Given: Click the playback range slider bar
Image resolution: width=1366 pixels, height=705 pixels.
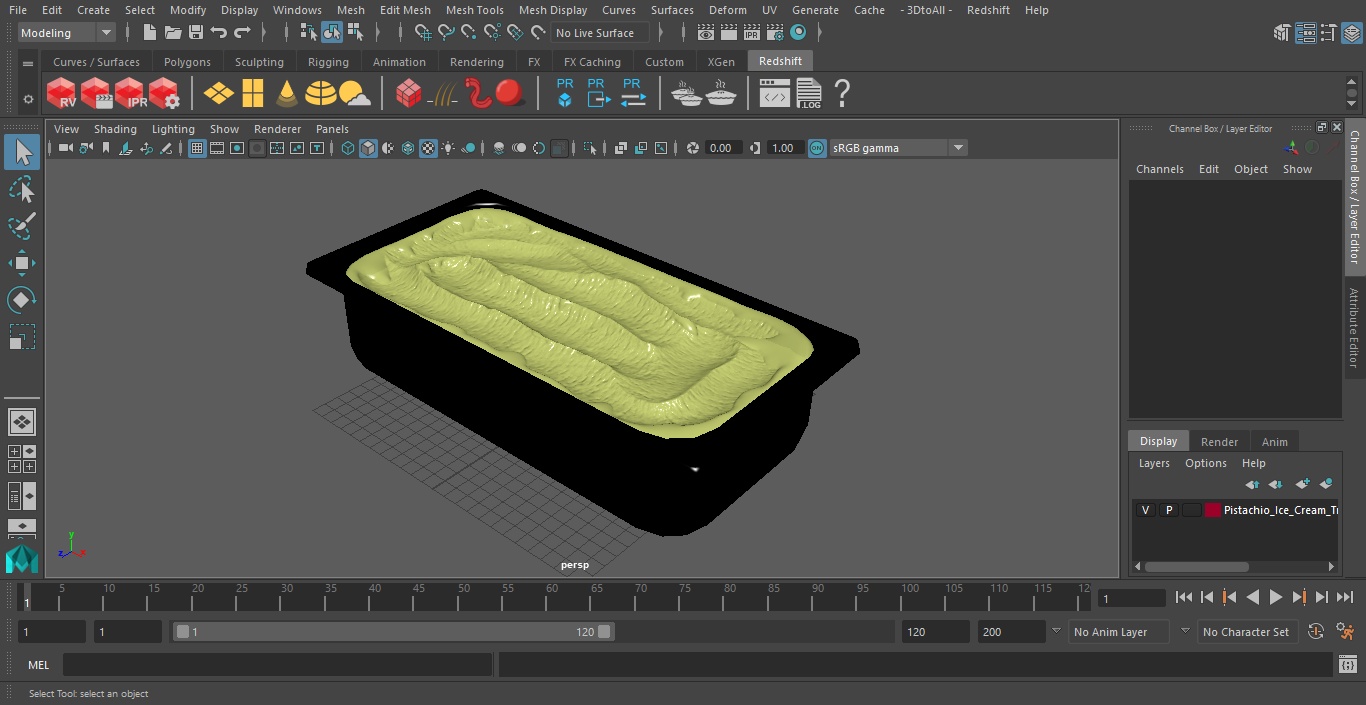Looking at the screenshot, I should point(394,632).
